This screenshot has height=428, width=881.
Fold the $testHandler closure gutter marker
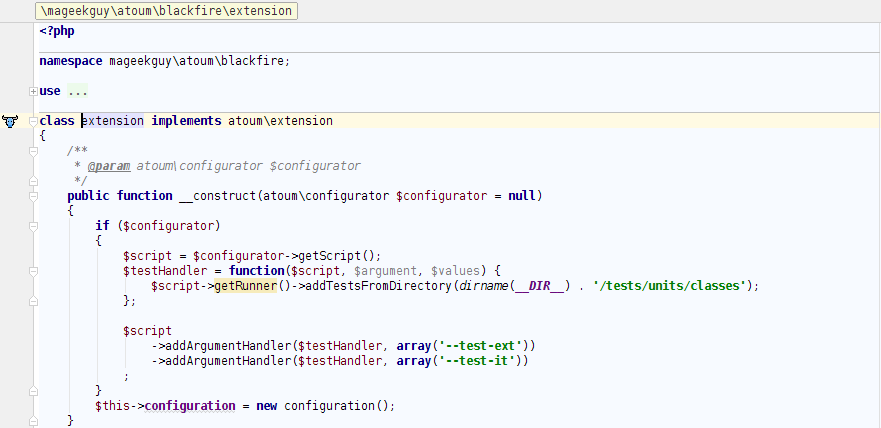pos(33,271)
